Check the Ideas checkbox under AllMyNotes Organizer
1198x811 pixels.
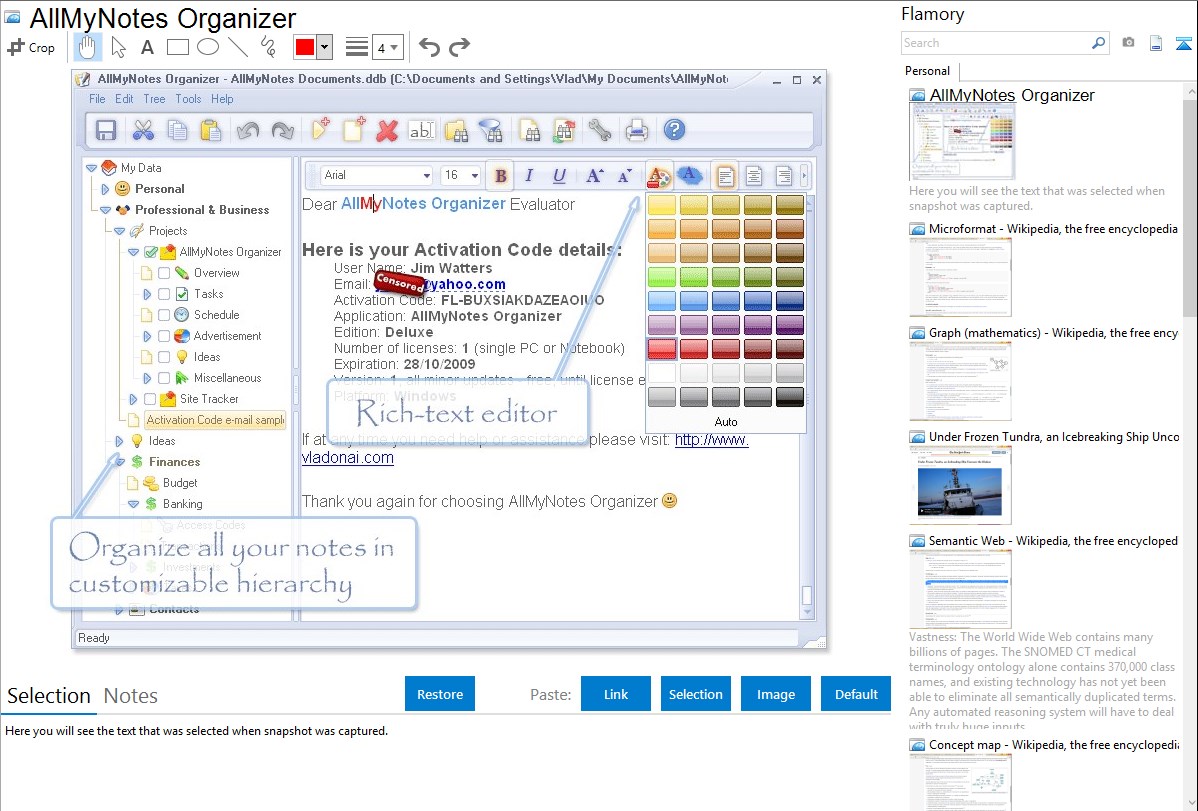(164, 357)
